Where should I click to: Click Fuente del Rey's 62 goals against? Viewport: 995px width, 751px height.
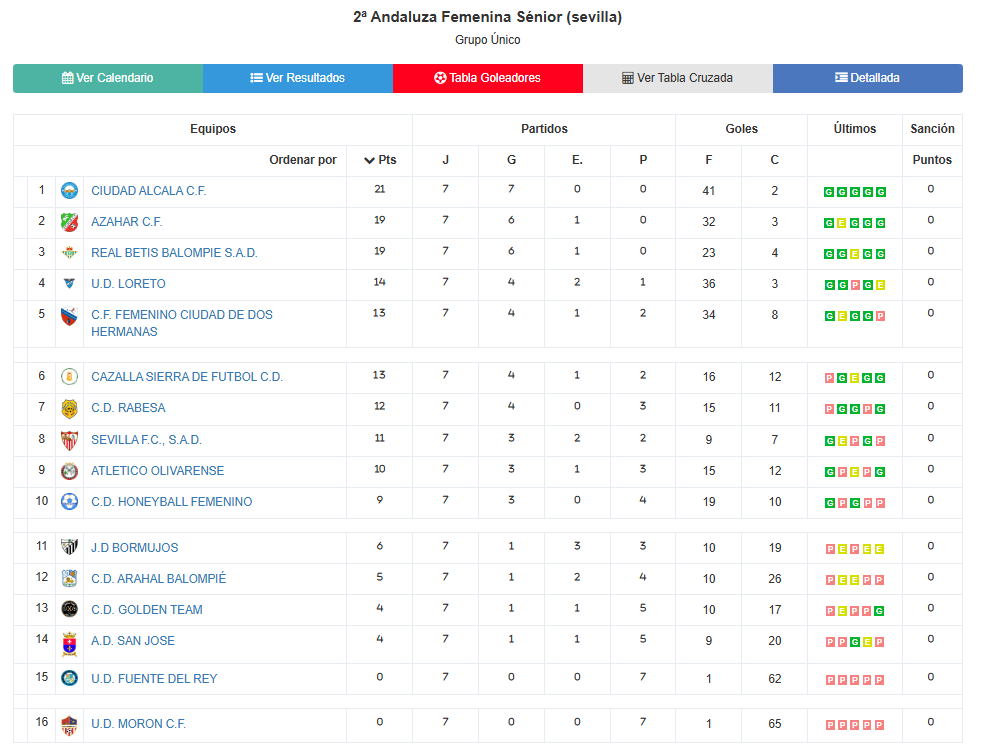click(775, 679)
